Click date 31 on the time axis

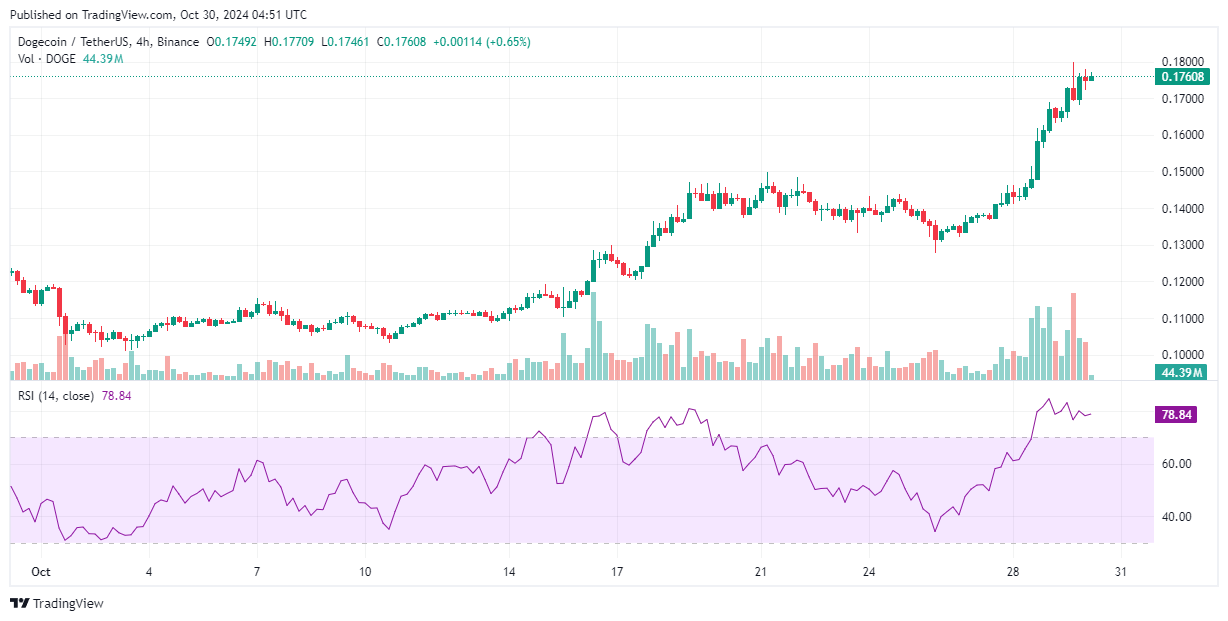pos(1121,572)
